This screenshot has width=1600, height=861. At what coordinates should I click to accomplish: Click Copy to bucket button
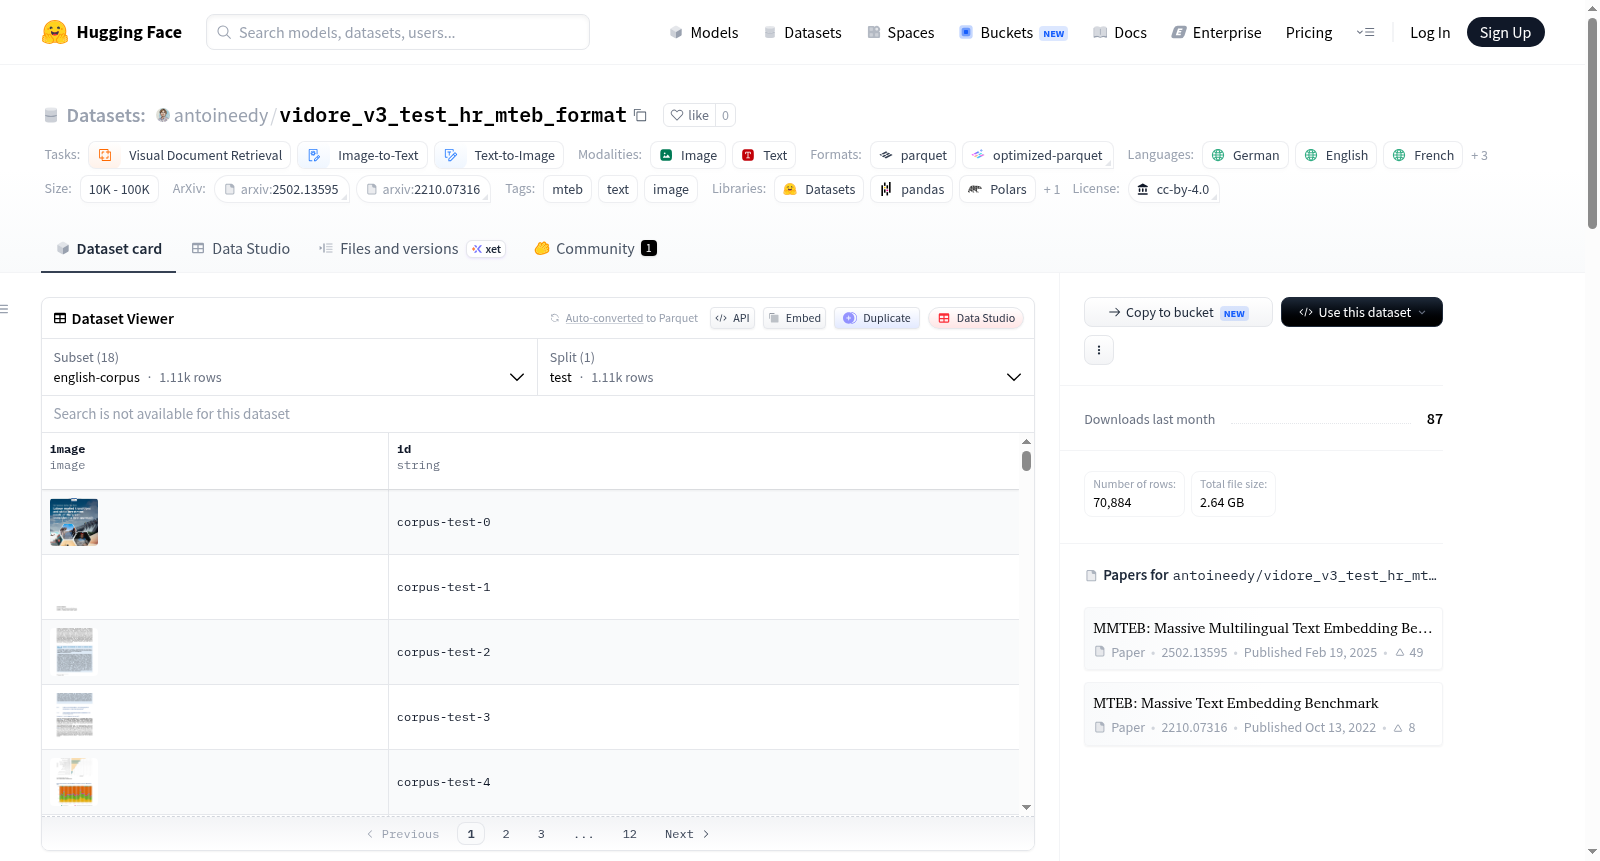tap(1178, 312)
